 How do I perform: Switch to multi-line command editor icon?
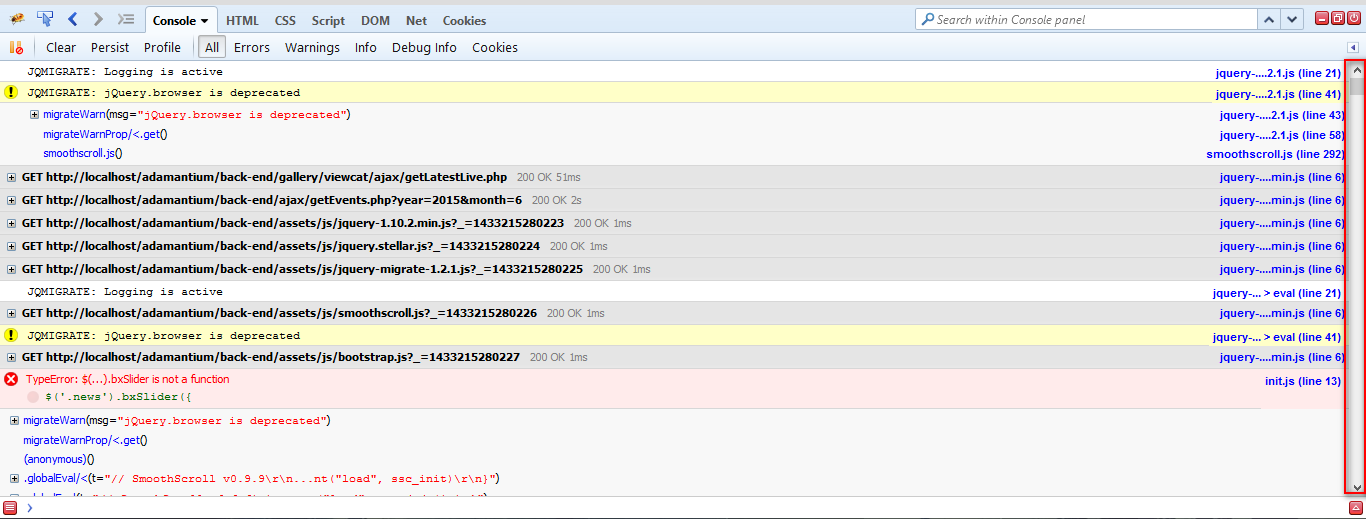click(1356, 508)
